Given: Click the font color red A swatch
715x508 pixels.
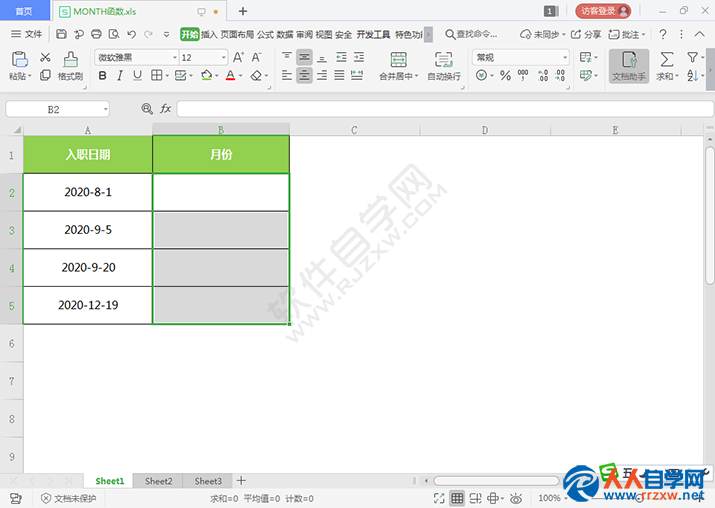Looking at the screenshot, I should coord(230,75).
